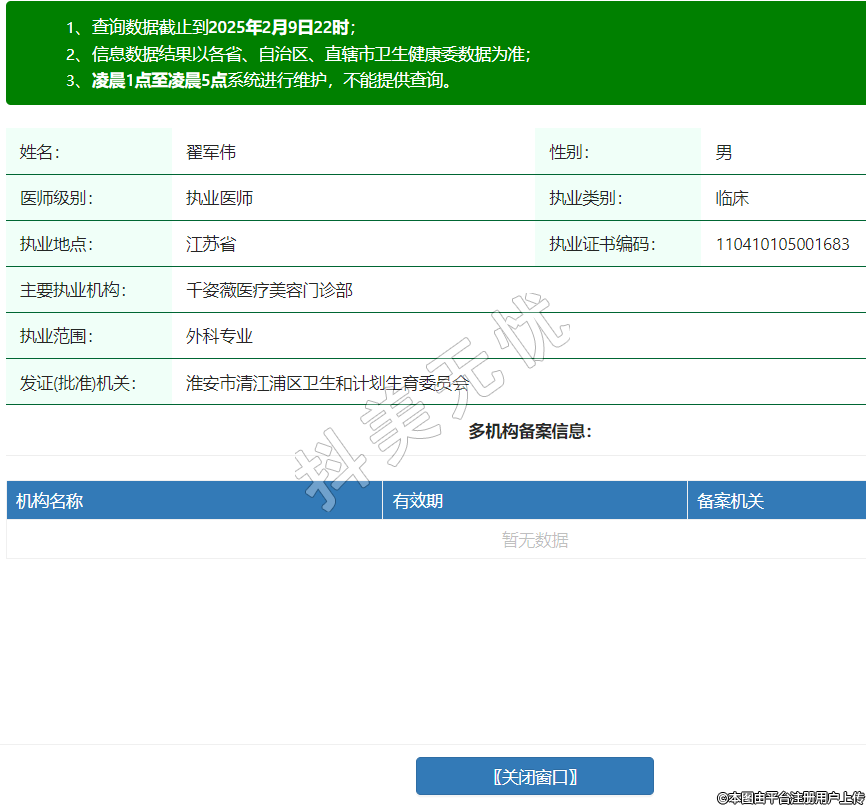Click the issuing authority 淮安市清江浦区卫生和计划生育委员会
The height and width of the screenshot is (805, 866).
click(x=327, y=382)
